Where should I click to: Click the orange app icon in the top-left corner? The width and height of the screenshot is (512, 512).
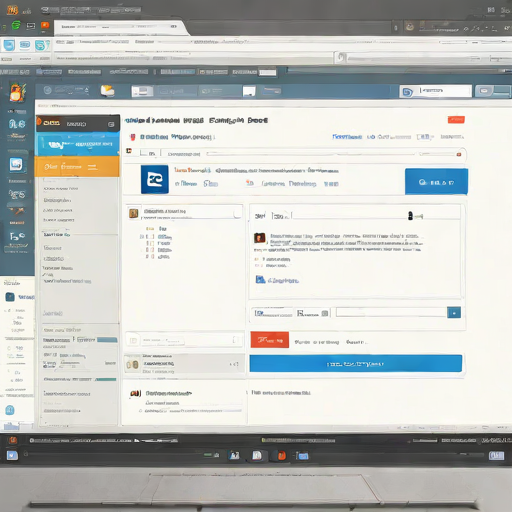[x=12, y=10]
